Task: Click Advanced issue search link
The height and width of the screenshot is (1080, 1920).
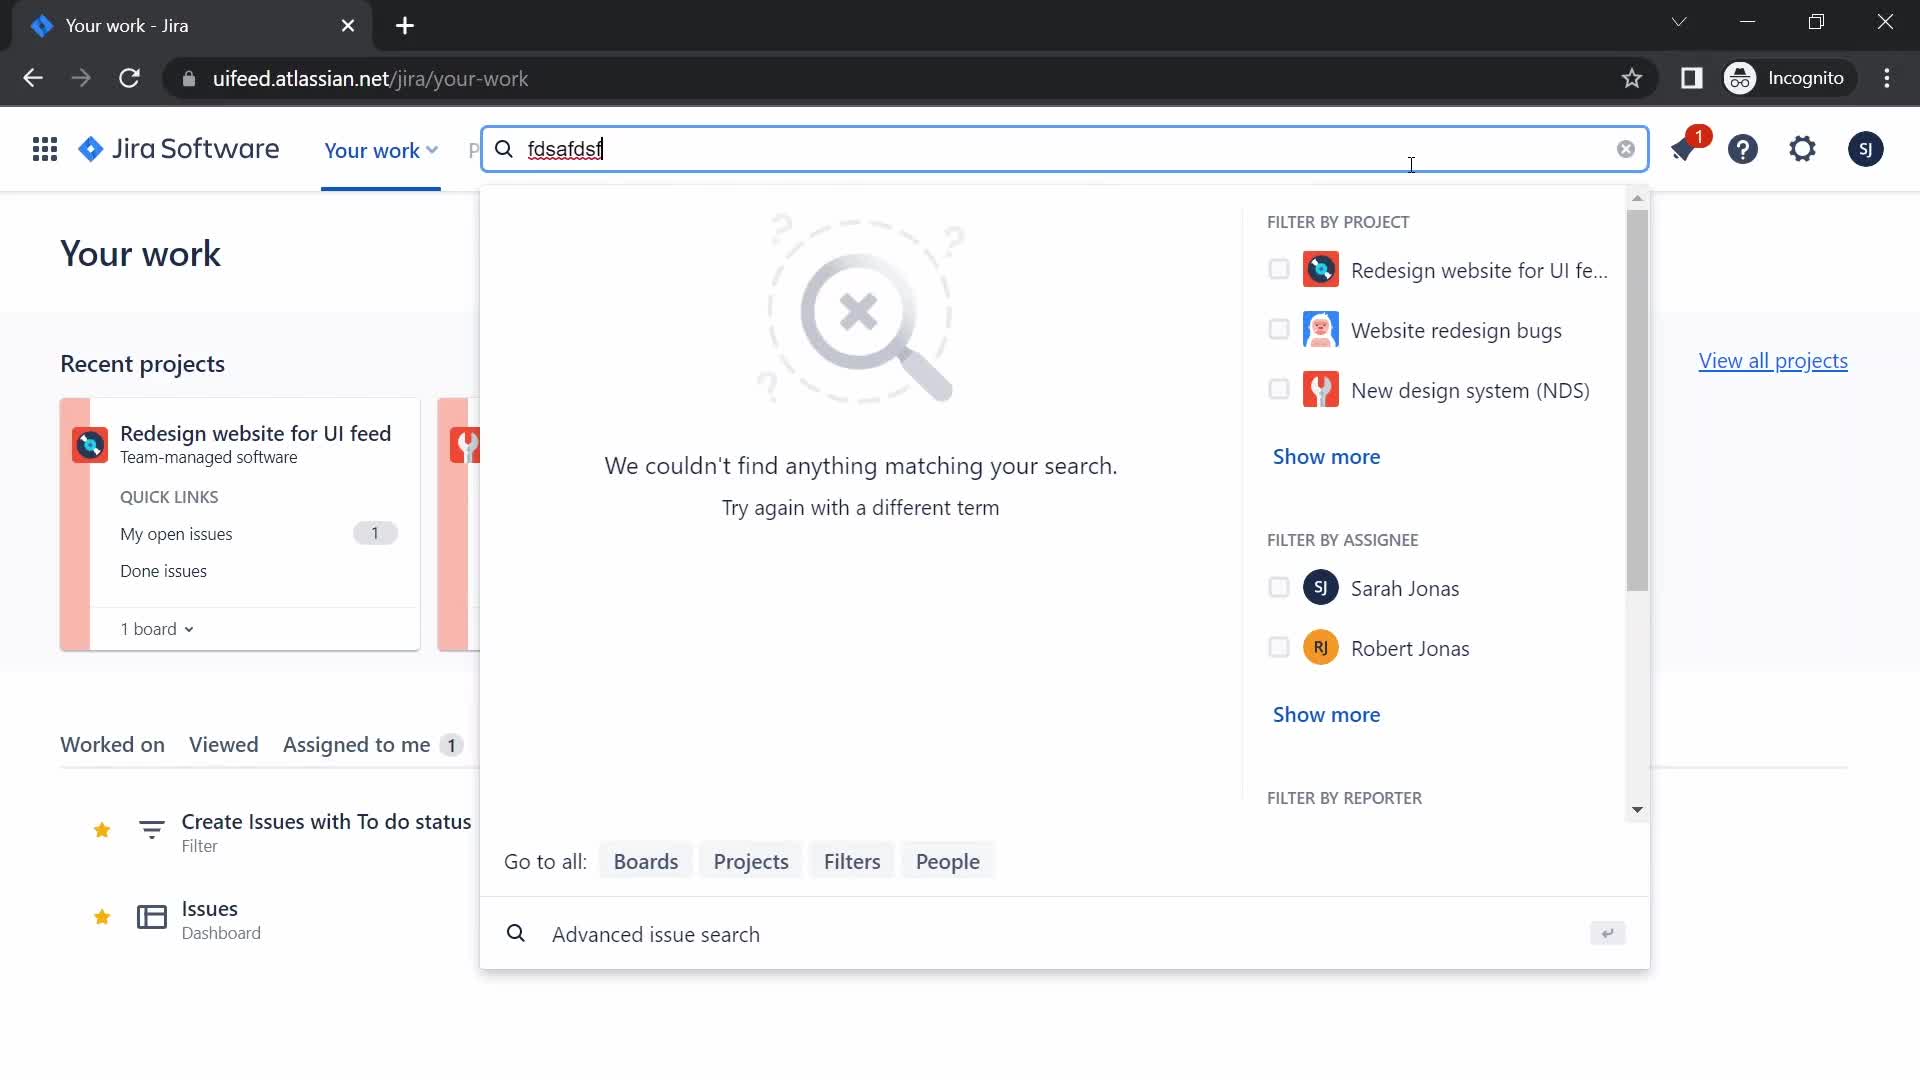Action: coord(657,934)
